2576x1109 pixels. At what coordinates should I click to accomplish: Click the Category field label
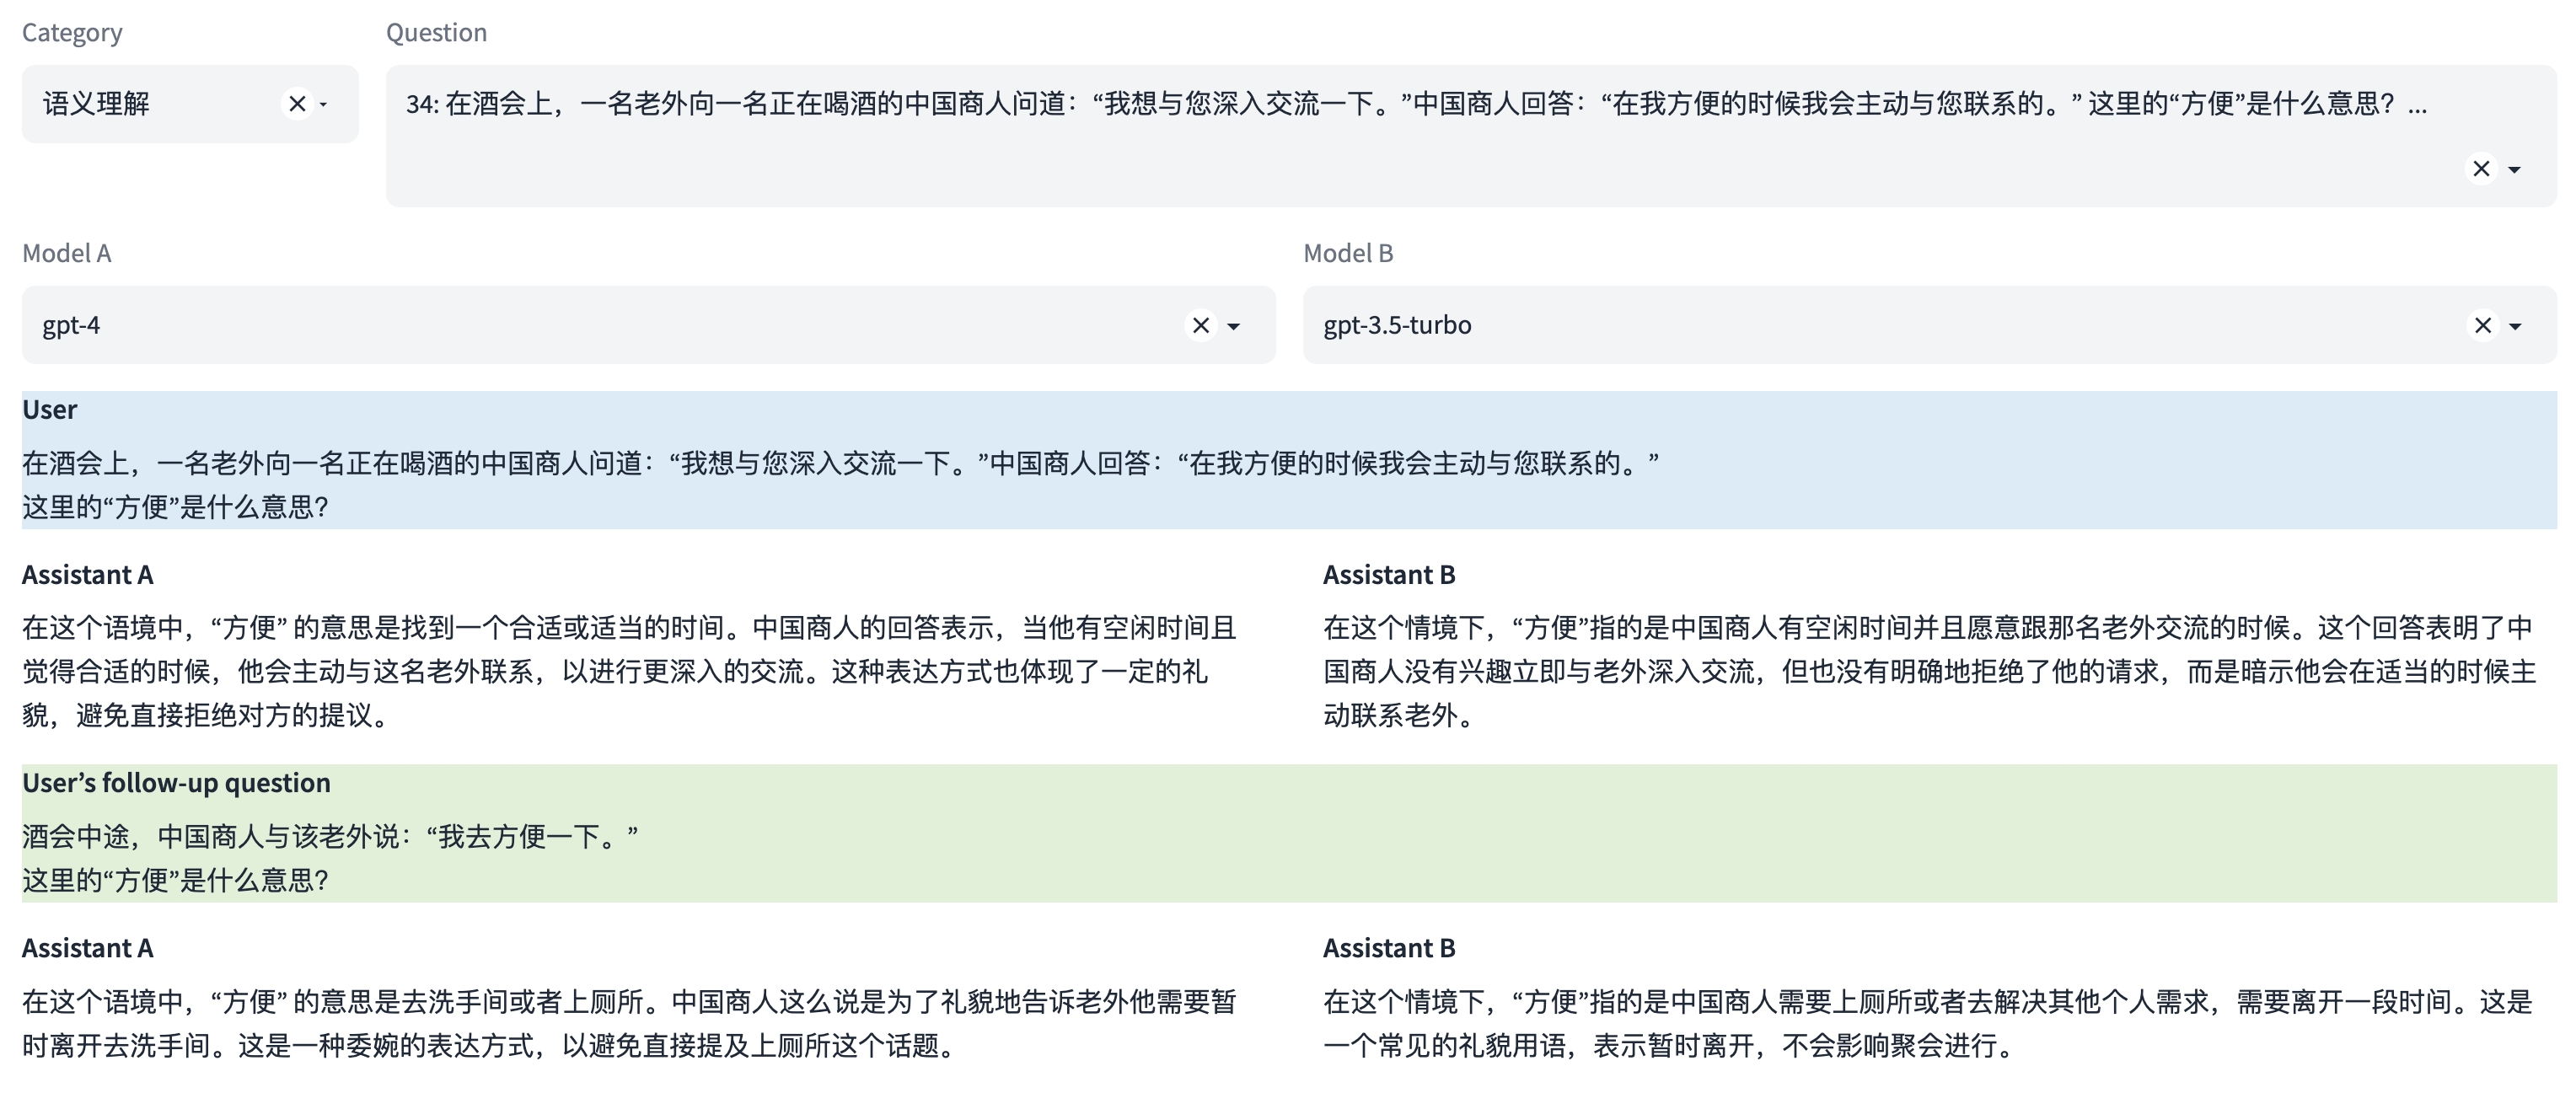[x=72, y=33]
